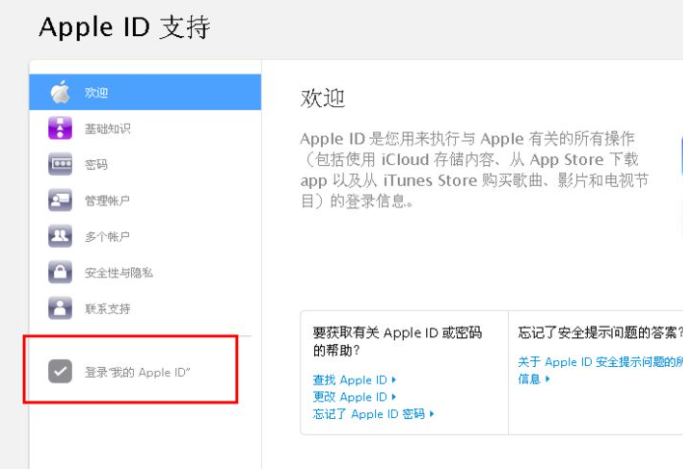The width and height of the screenshot is (683, 469).
Task: Click the 密码 password field icon
Action: point(61,165)
